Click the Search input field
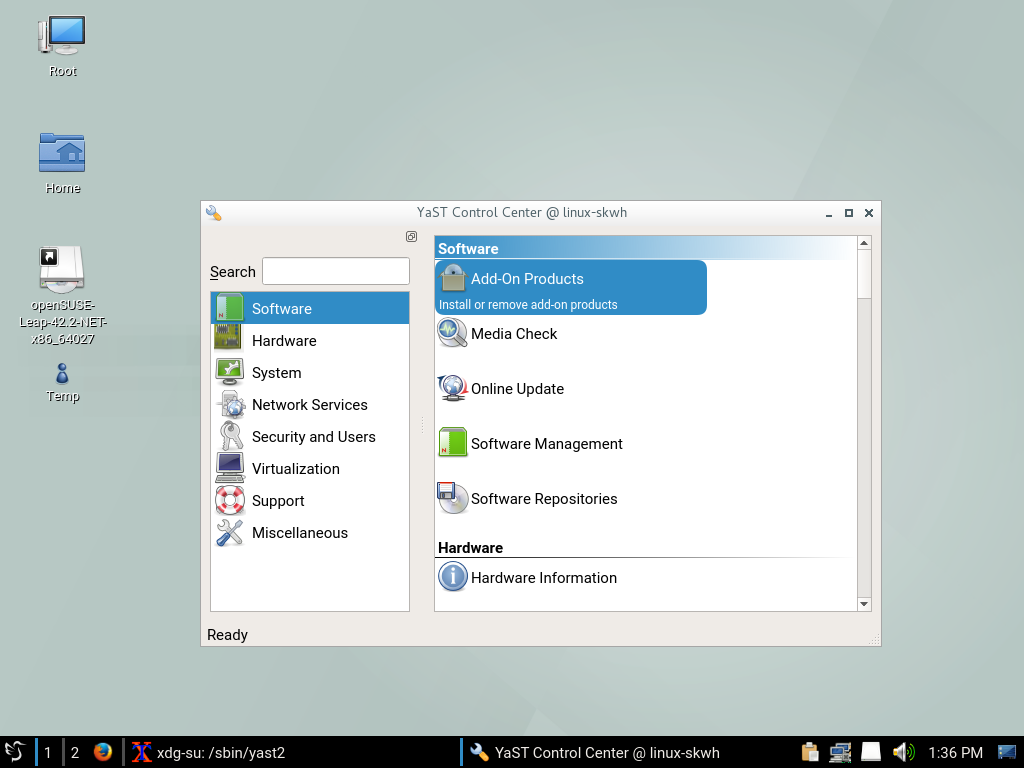Screen dimensions: 1024x768 pos(336,271)
